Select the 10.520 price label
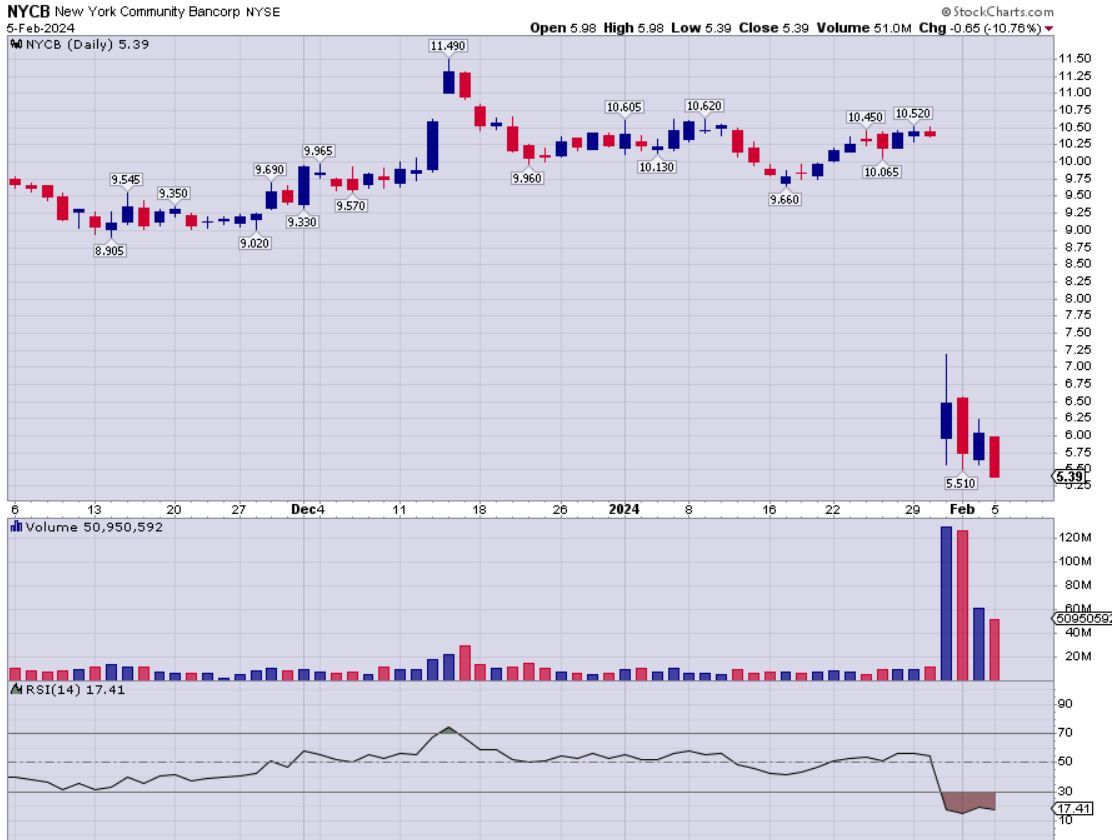The height and width of the screenshot is (840, 1112). click(913, 114)
